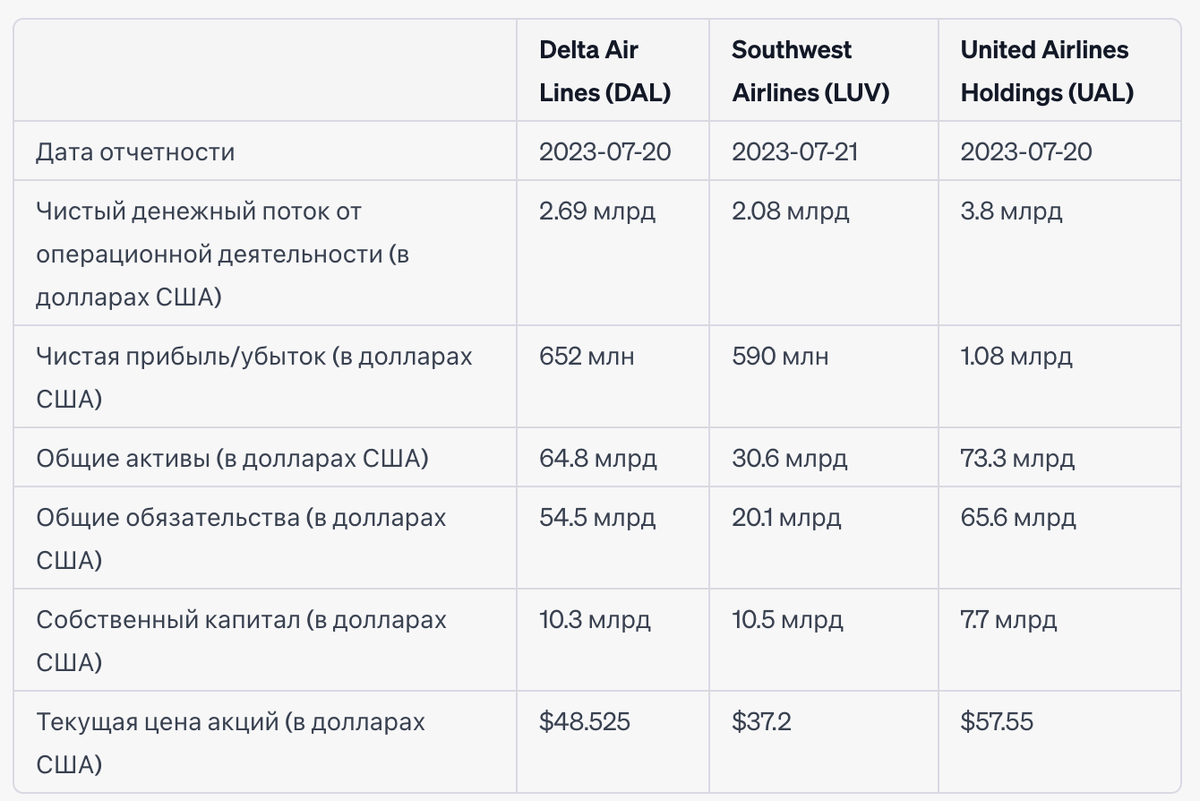Click the United Airlines Holdings (UAL) header
This screenshot has height=801, width=1200.
(x=1046, y=71)
